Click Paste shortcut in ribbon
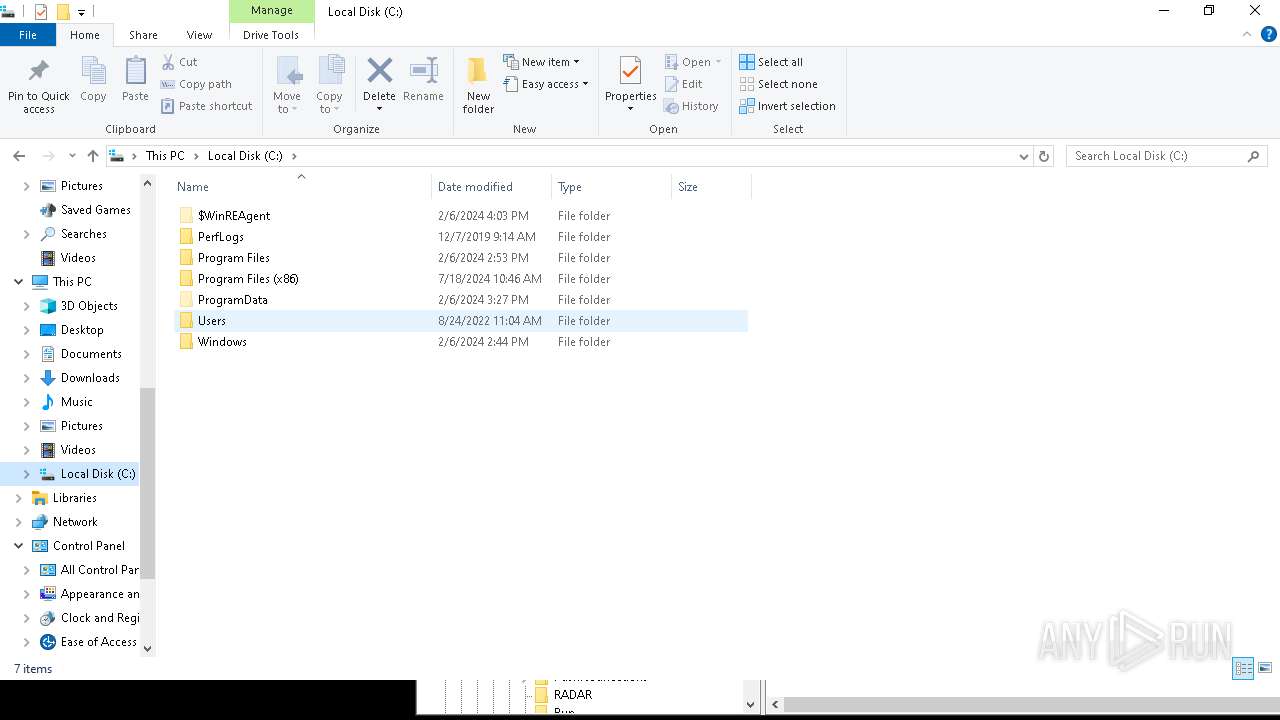This screenshot has width=1280, height=720. coord(207,106)
